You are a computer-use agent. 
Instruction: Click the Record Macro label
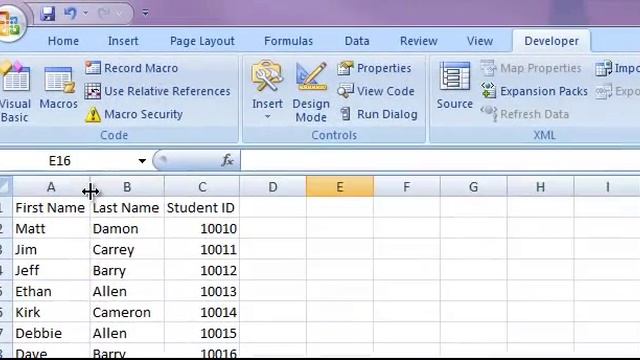[x=141, y=68]
